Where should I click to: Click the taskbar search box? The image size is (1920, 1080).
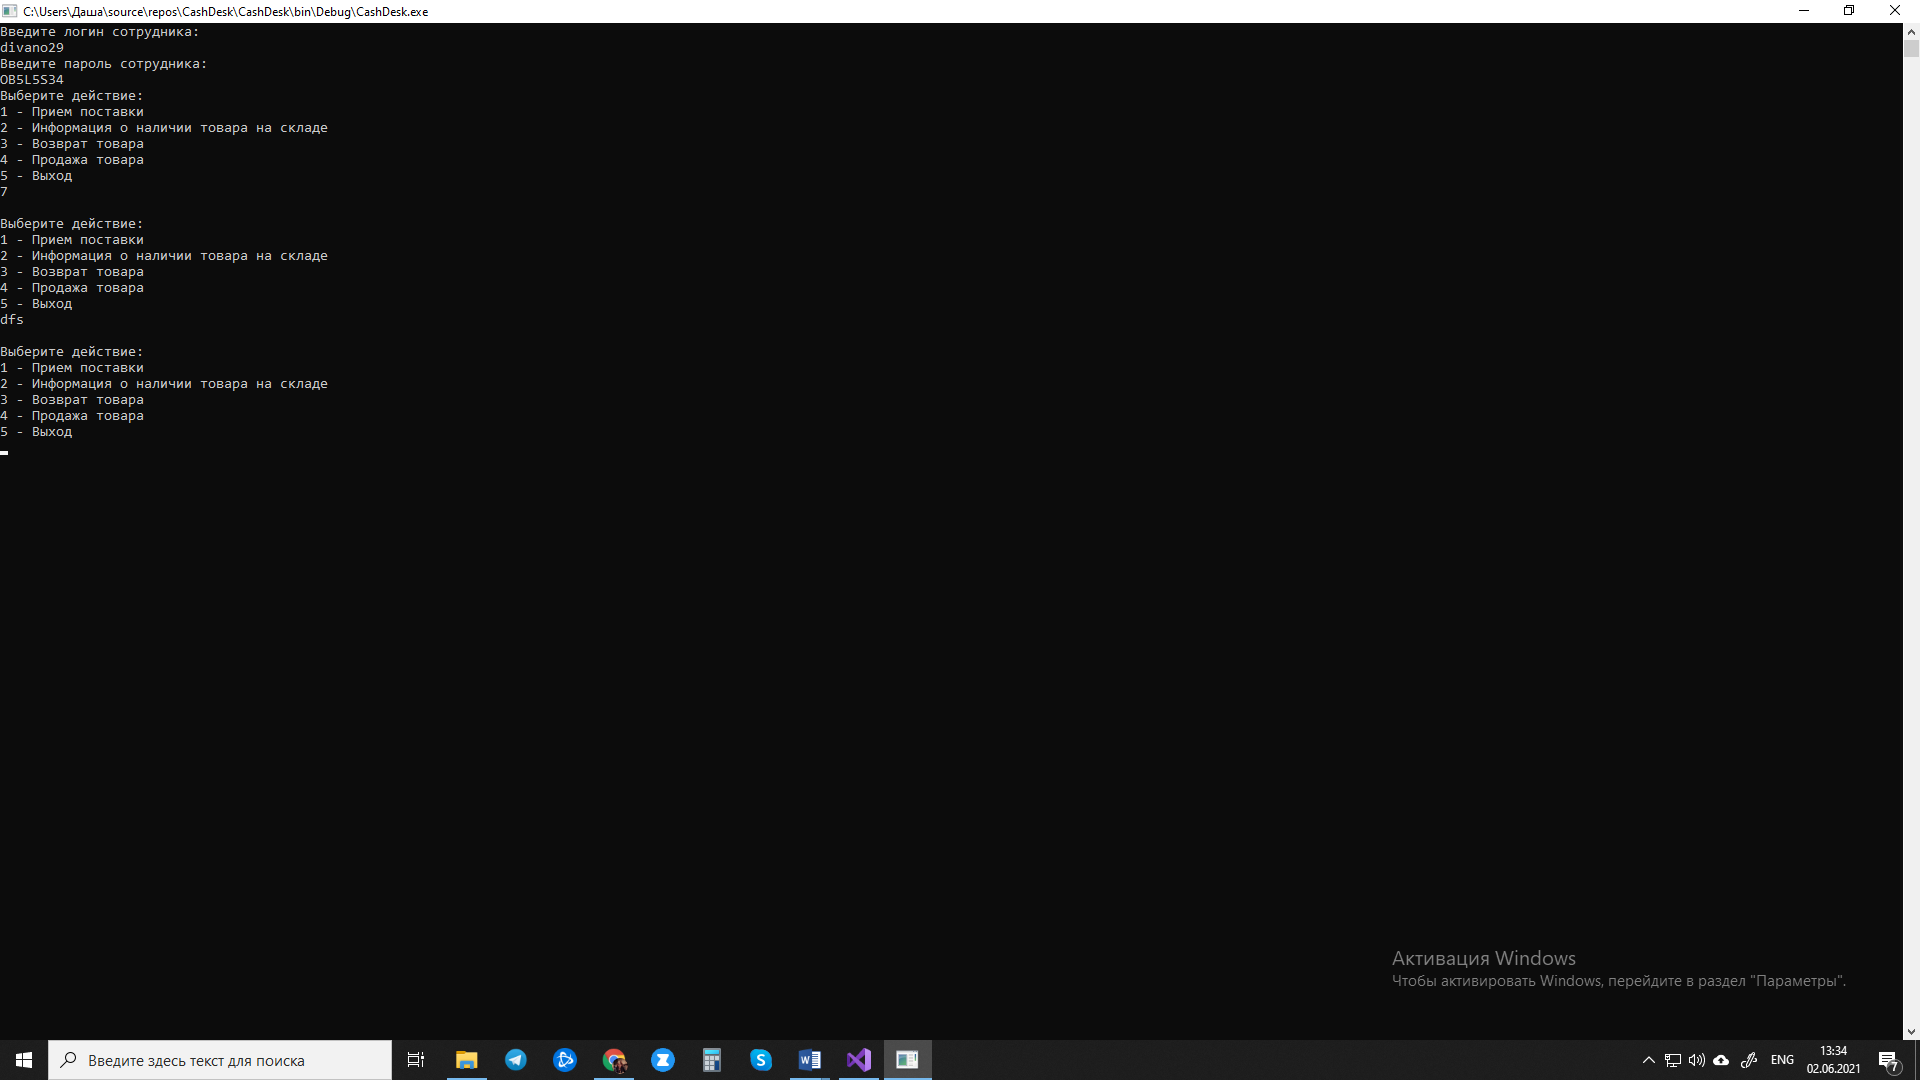tap(220, 1060)
